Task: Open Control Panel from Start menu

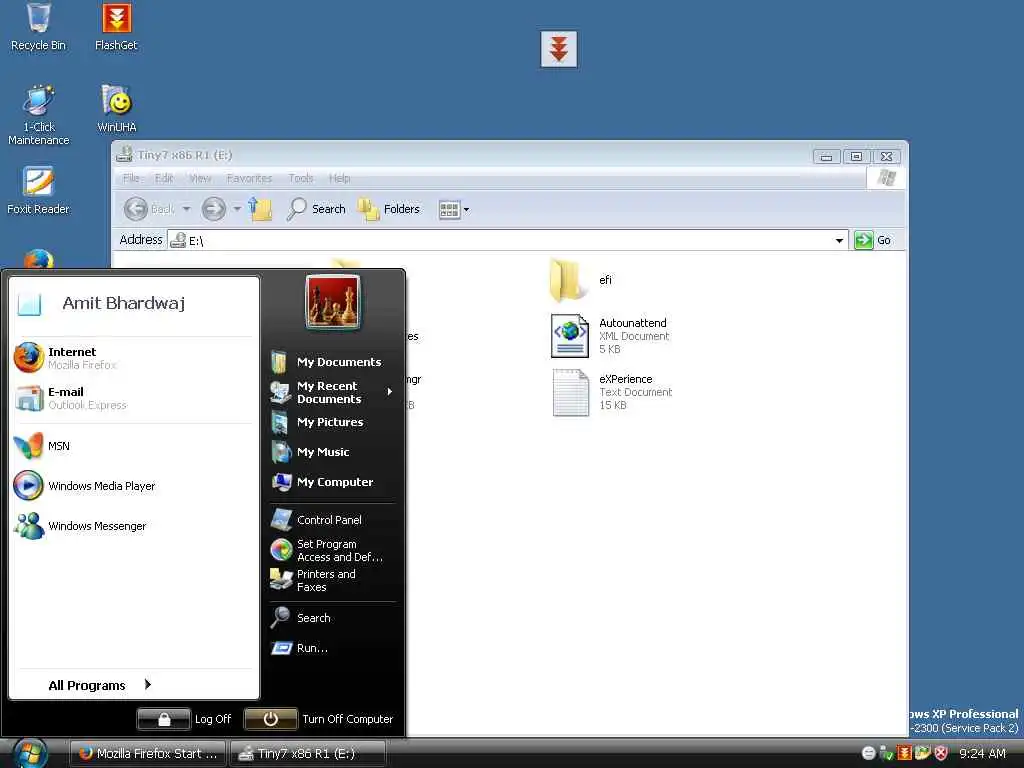Action: pyautogui.click(x=332, y=520)
